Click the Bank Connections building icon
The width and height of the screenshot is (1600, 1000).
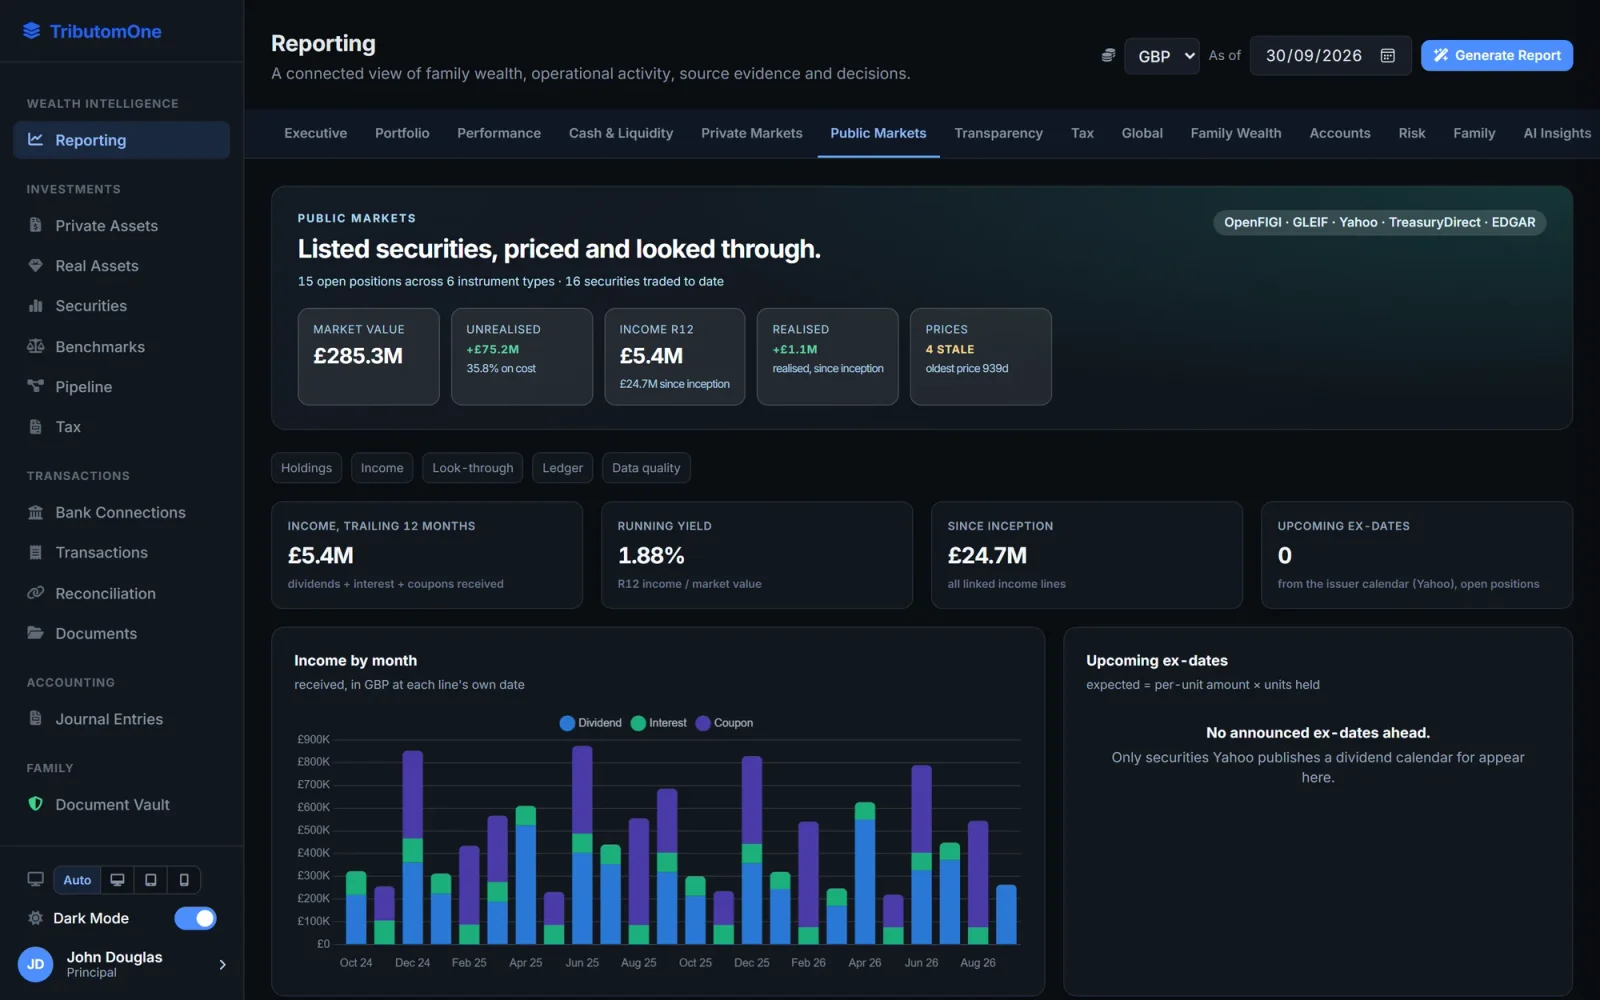point(36,512)
